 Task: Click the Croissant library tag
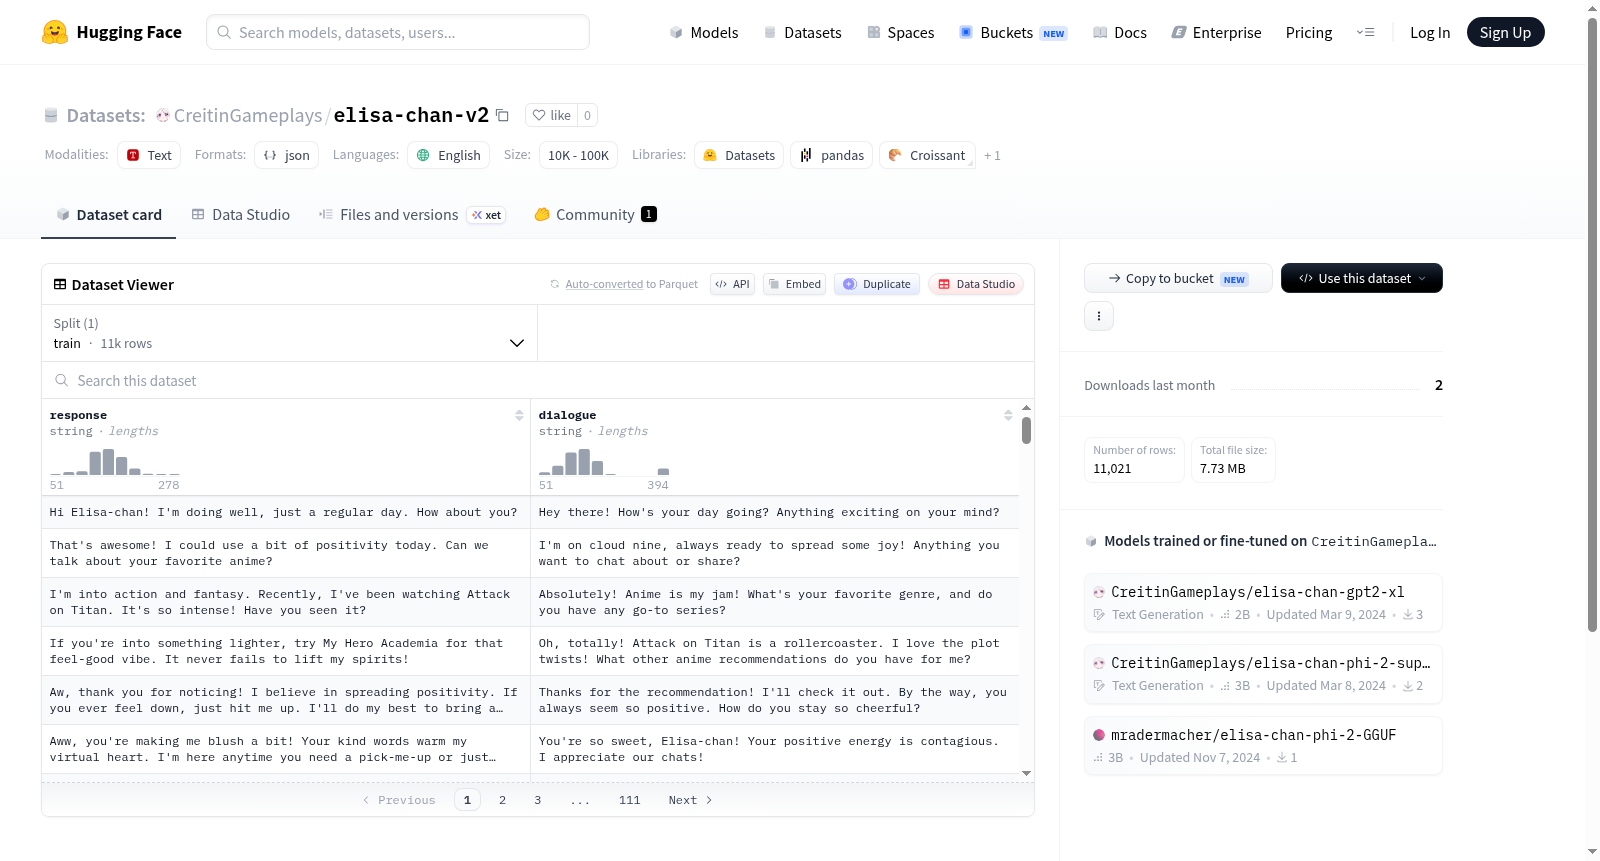[x=927, y=155]
